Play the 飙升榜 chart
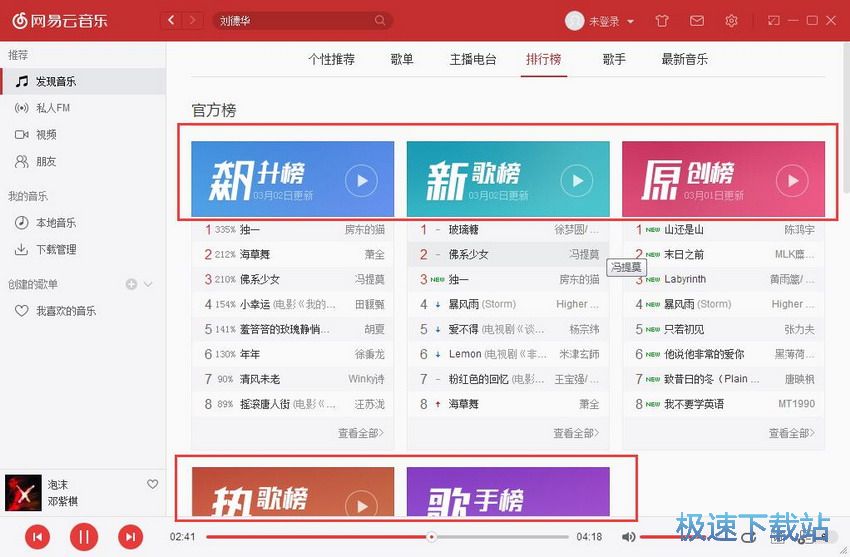 pyautogui.click(x=362, y=181)
